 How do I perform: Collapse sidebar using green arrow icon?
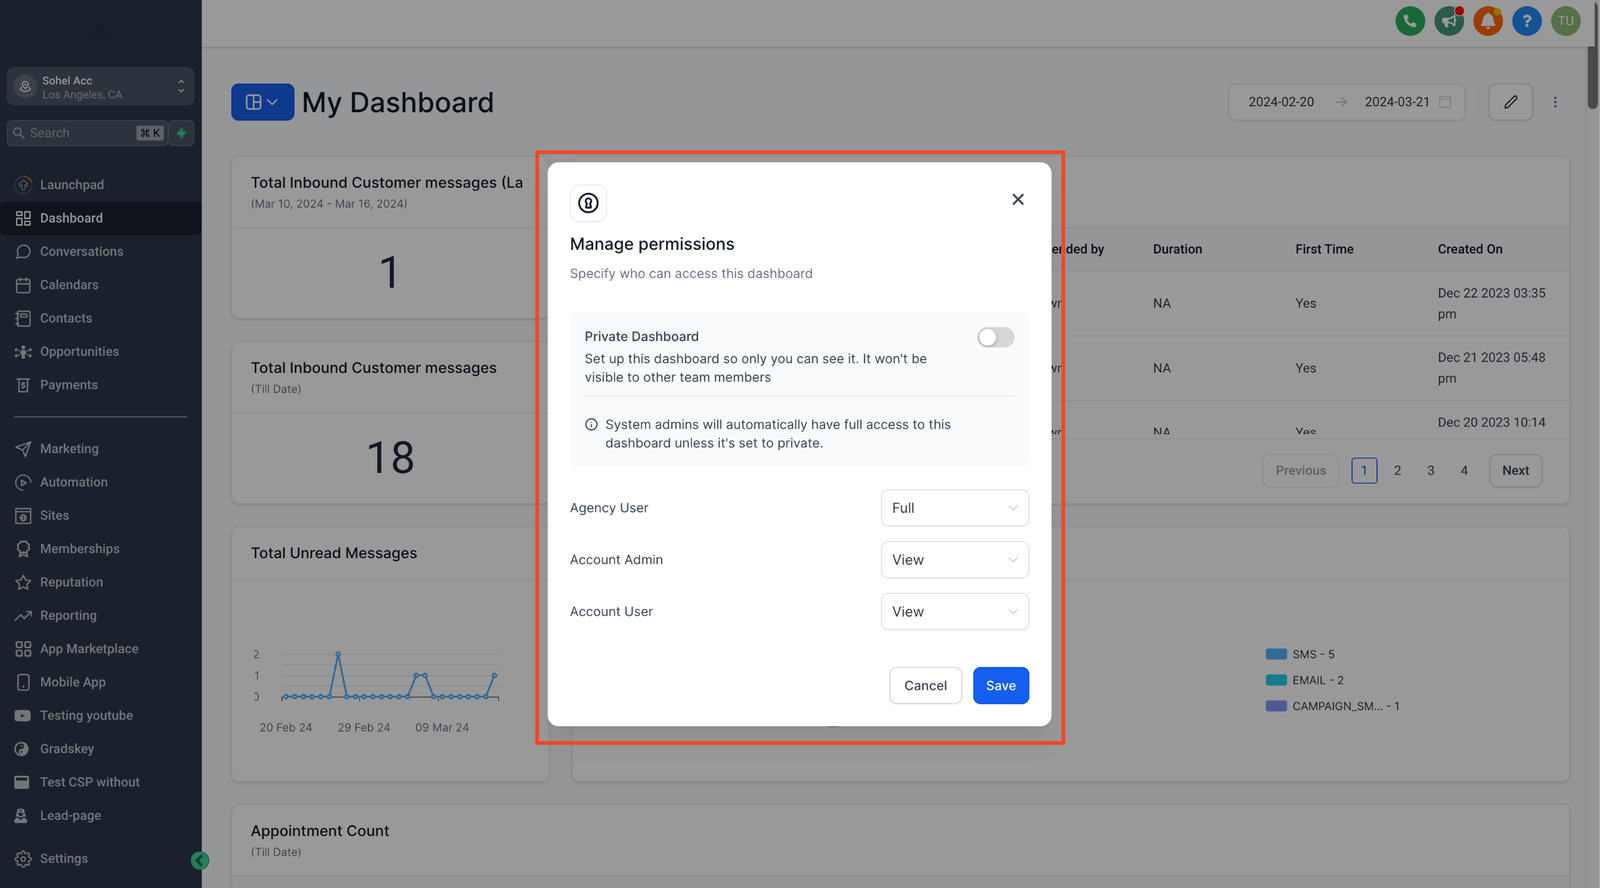[x=200, y=860]
